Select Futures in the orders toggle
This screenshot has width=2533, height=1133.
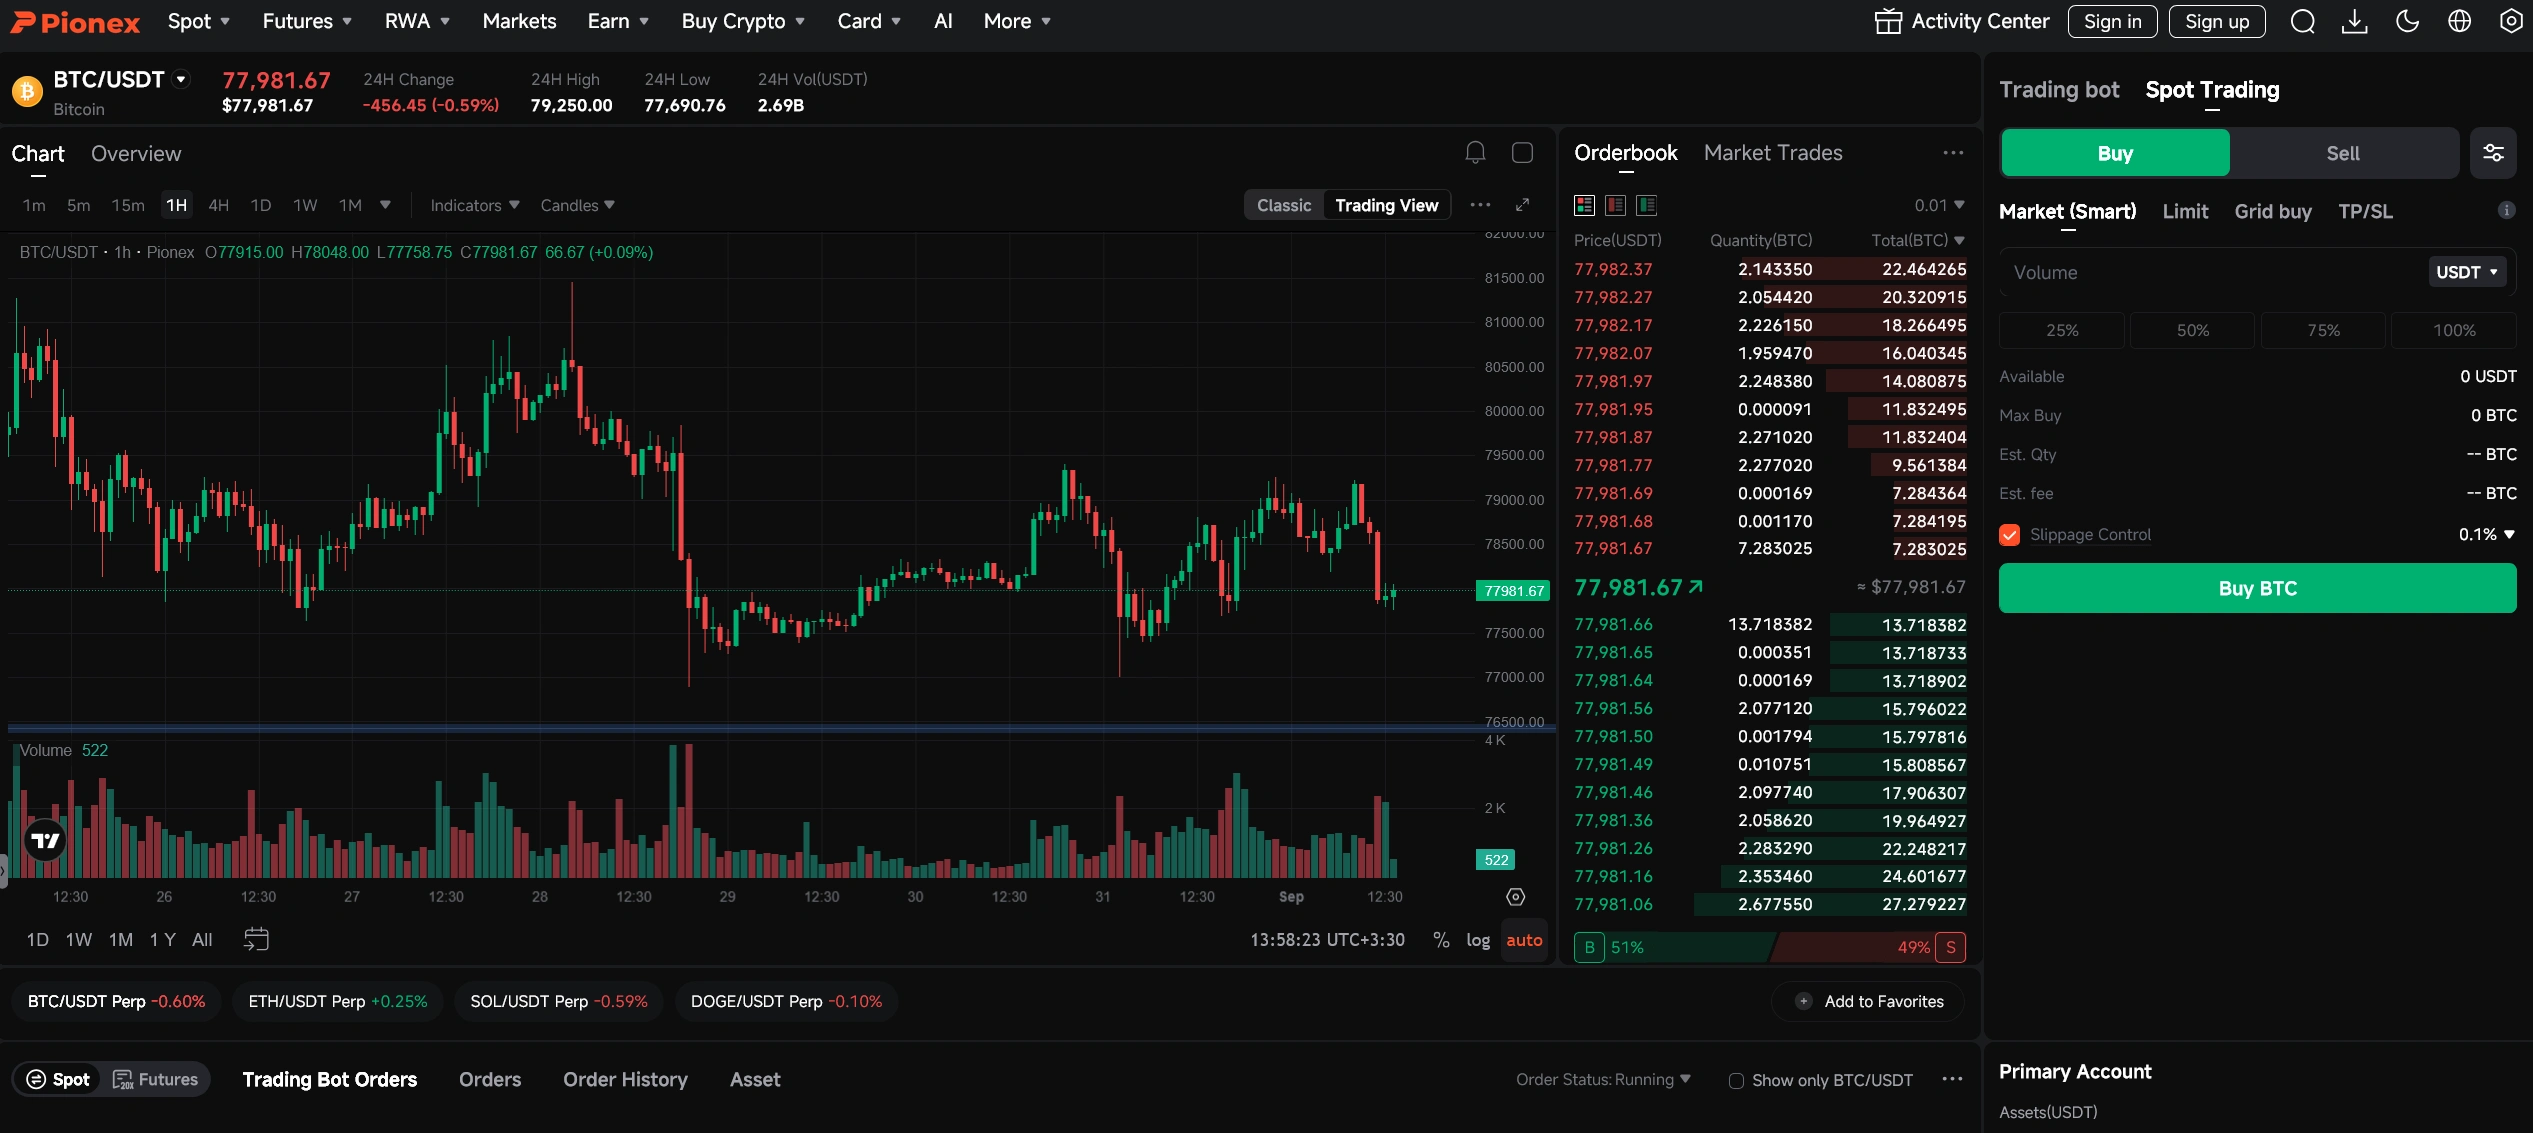point(155,1079)
